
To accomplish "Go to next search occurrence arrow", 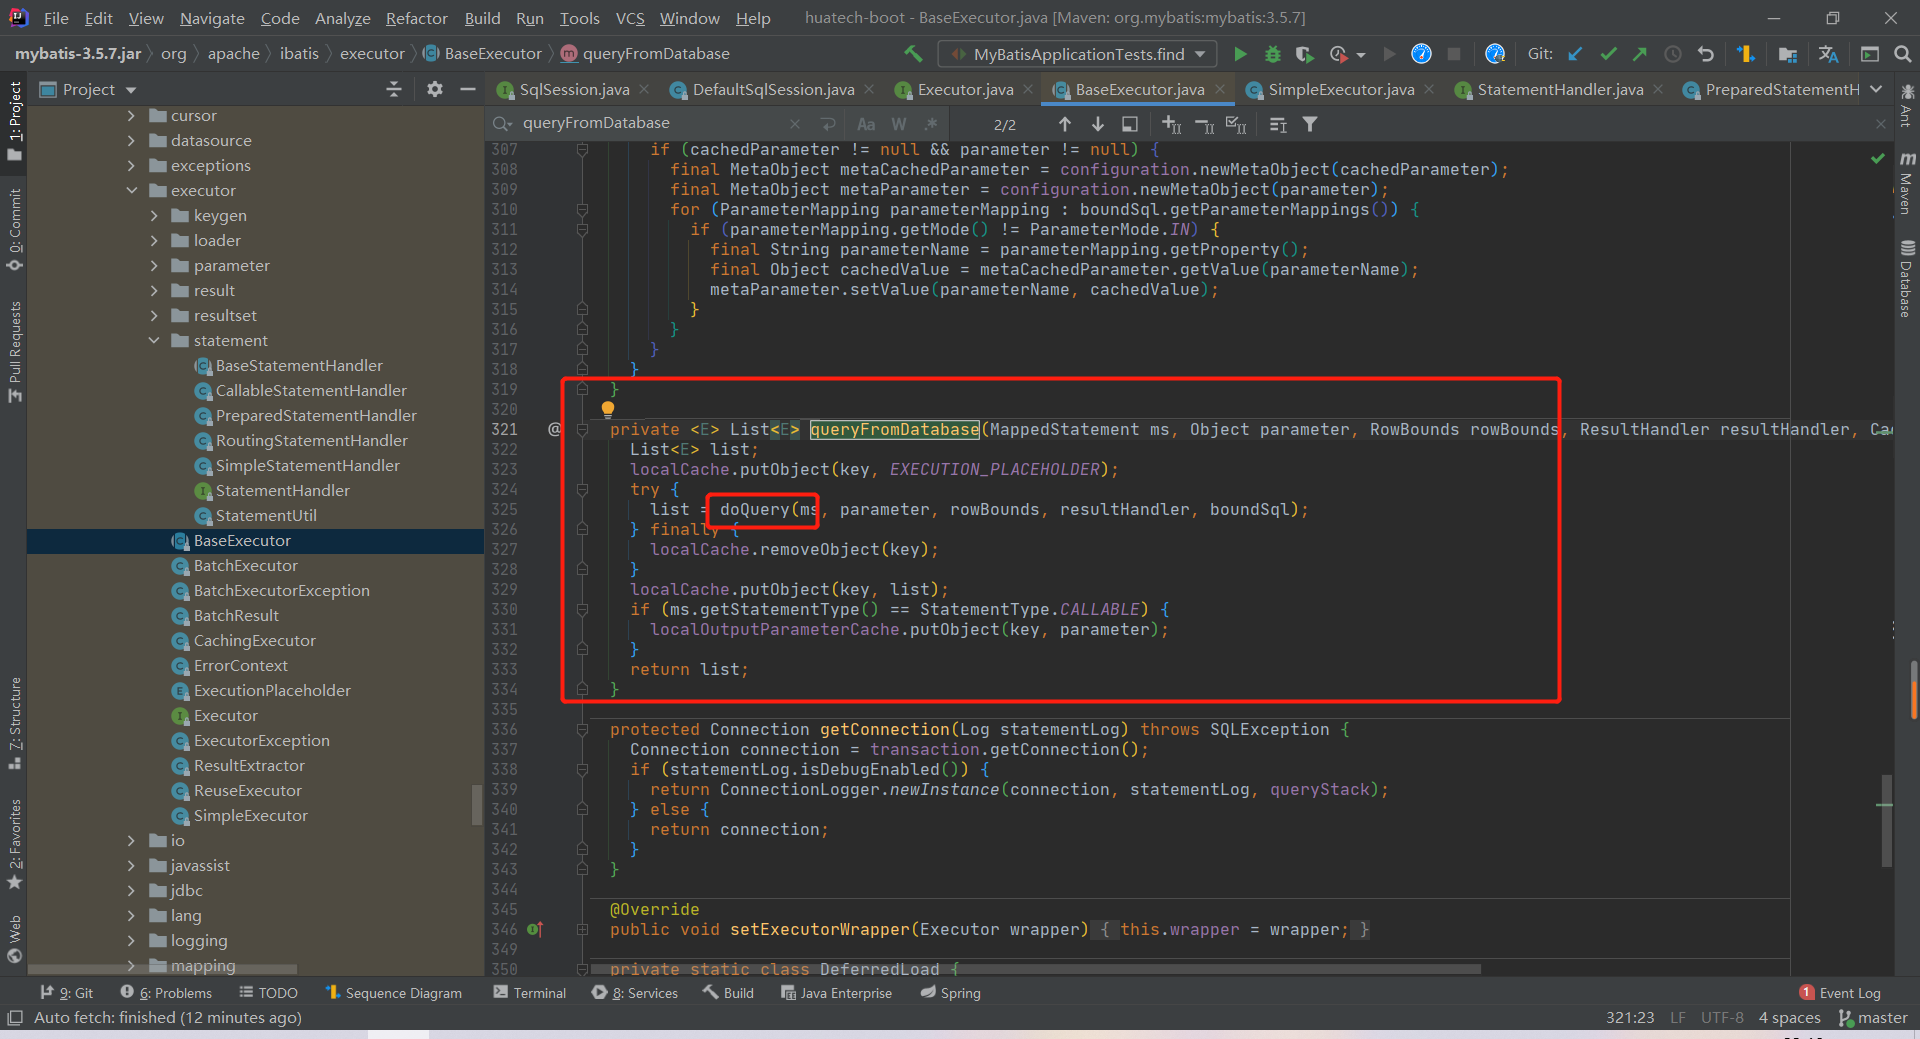I will click(1098, 124).
